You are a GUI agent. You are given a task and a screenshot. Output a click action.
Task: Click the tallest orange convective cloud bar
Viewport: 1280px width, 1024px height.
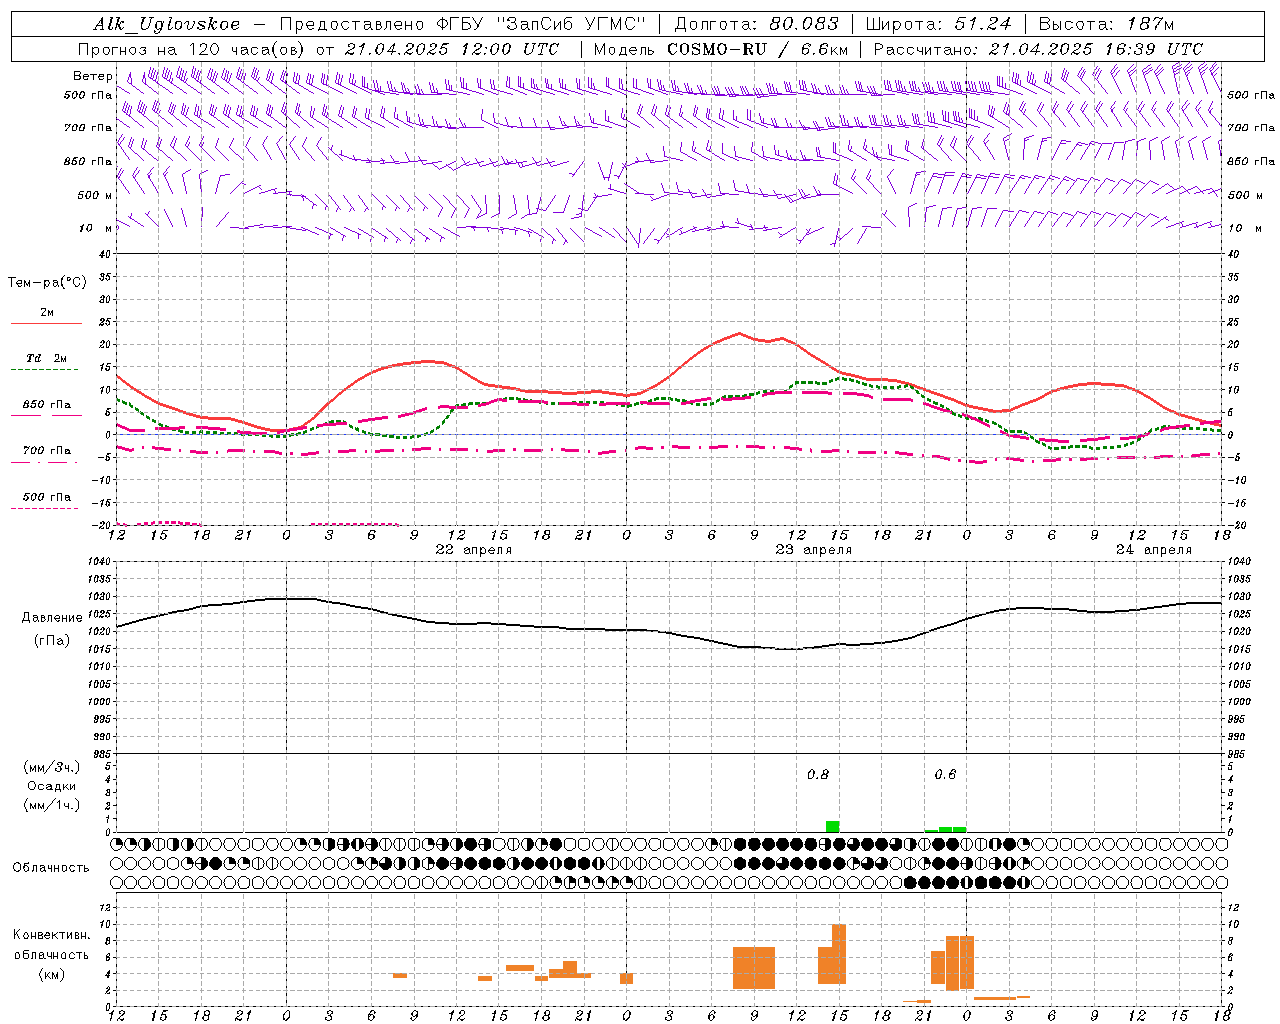coord(839,954)
